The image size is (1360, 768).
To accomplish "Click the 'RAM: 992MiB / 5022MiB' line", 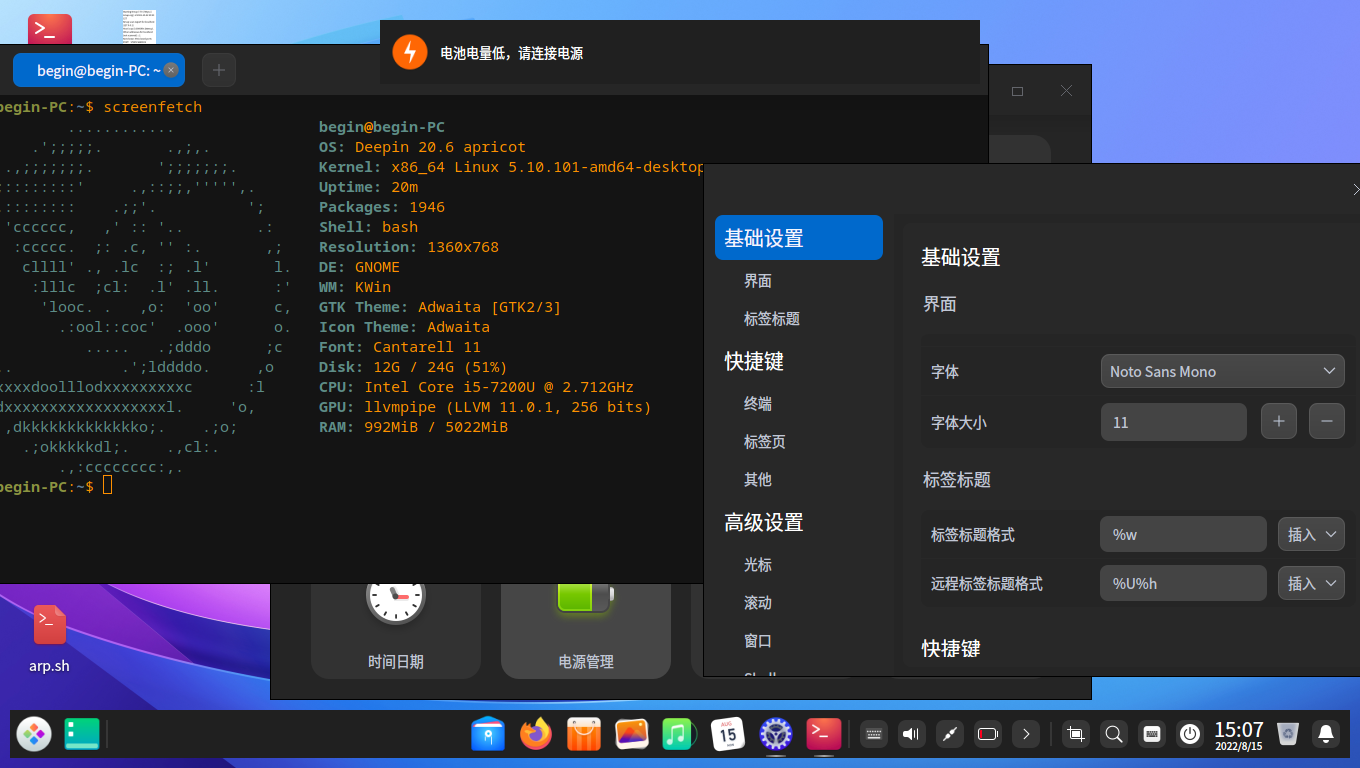I will pos(413,427).
